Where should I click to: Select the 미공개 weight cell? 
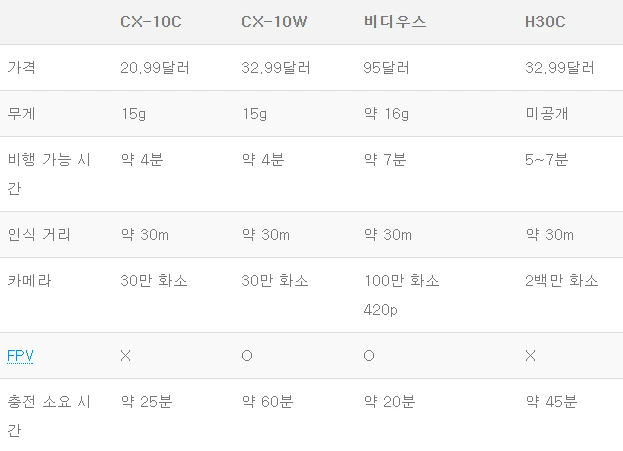click(x=547, y=114)
